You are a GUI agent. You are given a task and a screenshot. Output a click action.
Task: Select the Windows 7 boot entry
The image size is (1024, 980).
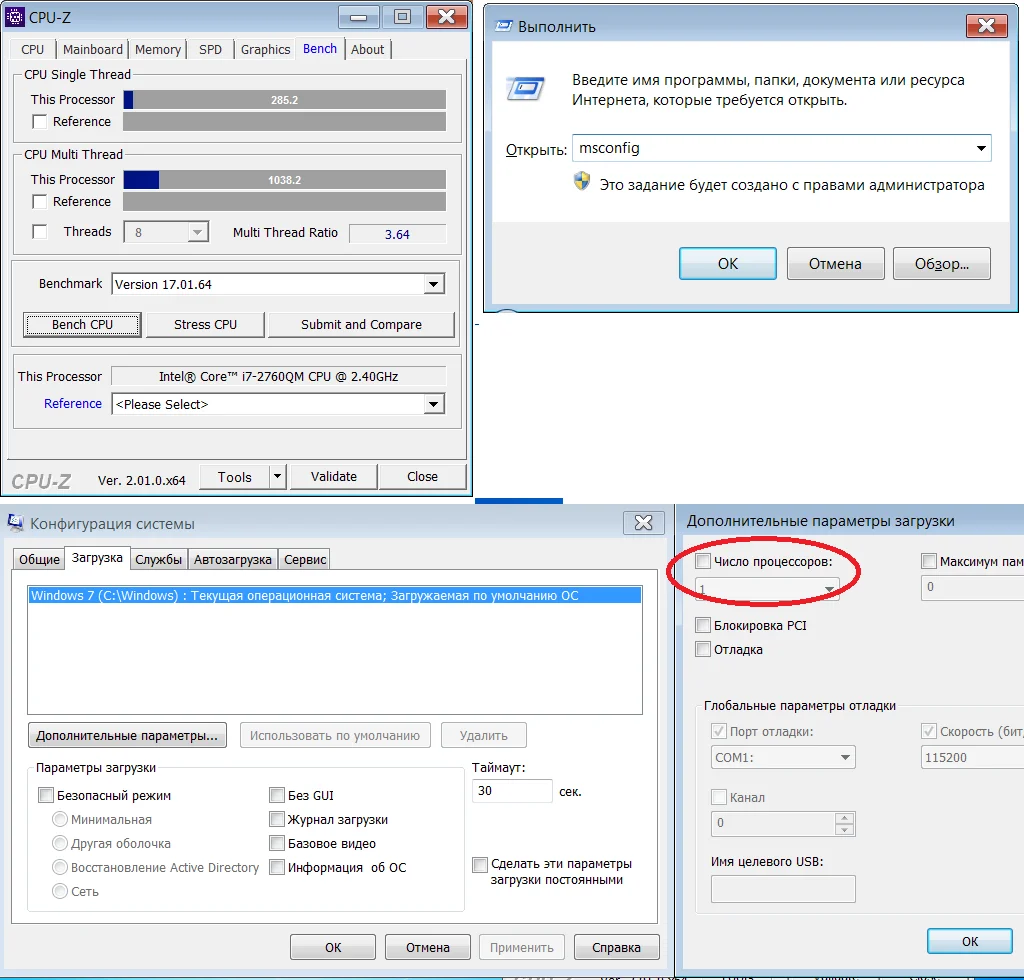tap(334, 595)
